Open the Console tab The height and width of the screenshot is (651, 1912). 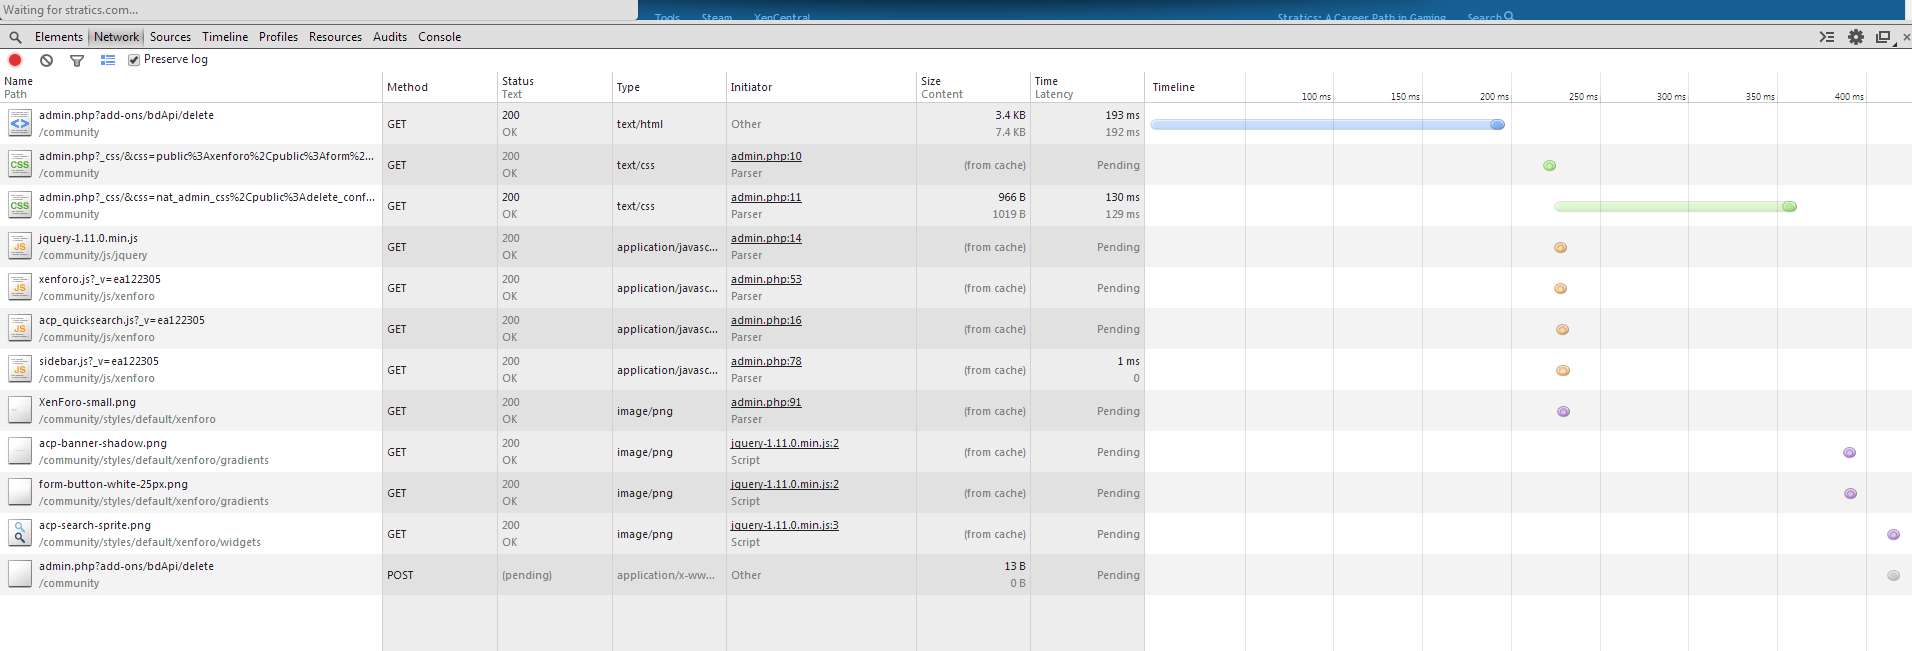coord(439,37)
